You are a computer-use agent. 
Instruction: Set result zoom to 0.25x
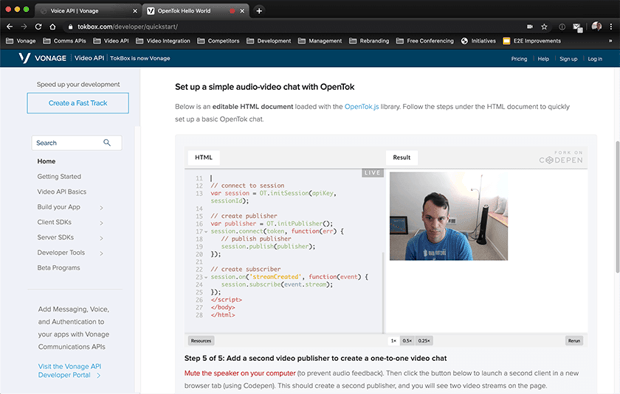tap(424, 341)
